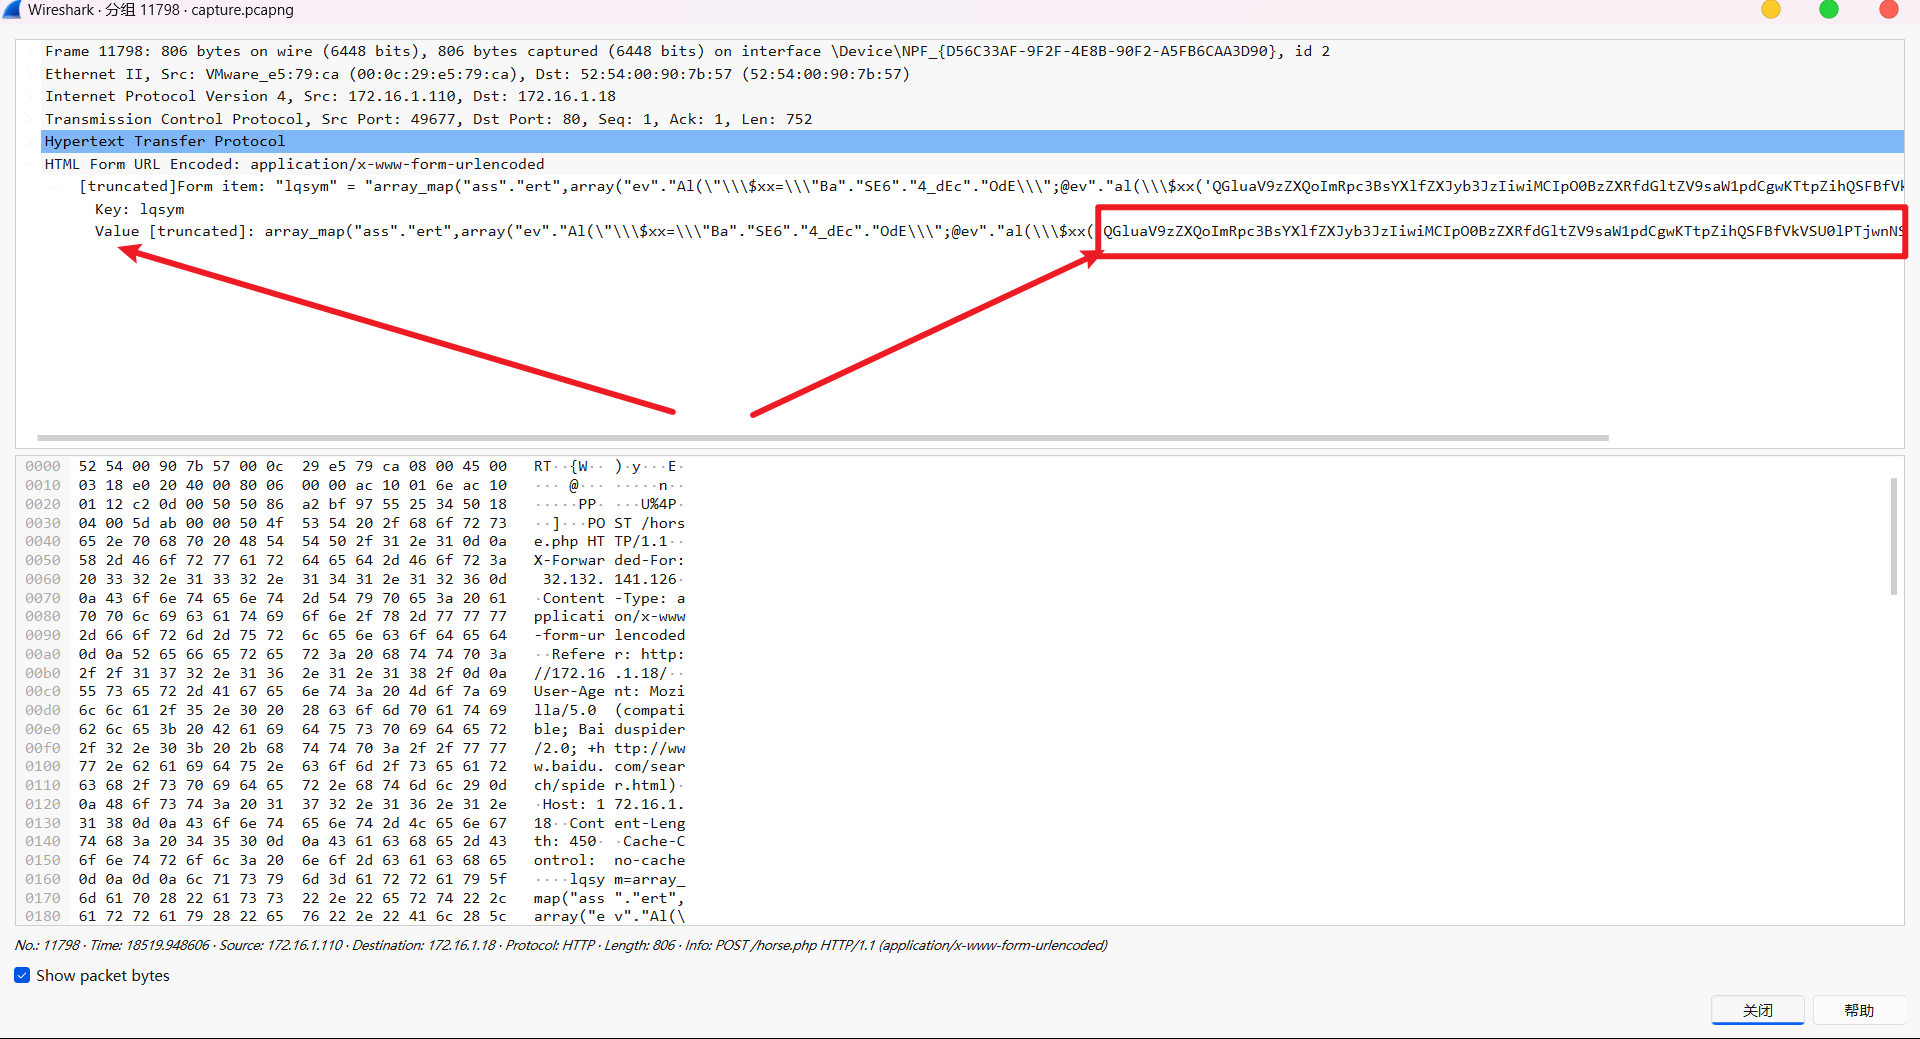1920x1039 pixels.
Task: Click hex offset 00d0 in bytes pane
Action: pos(43,710)
